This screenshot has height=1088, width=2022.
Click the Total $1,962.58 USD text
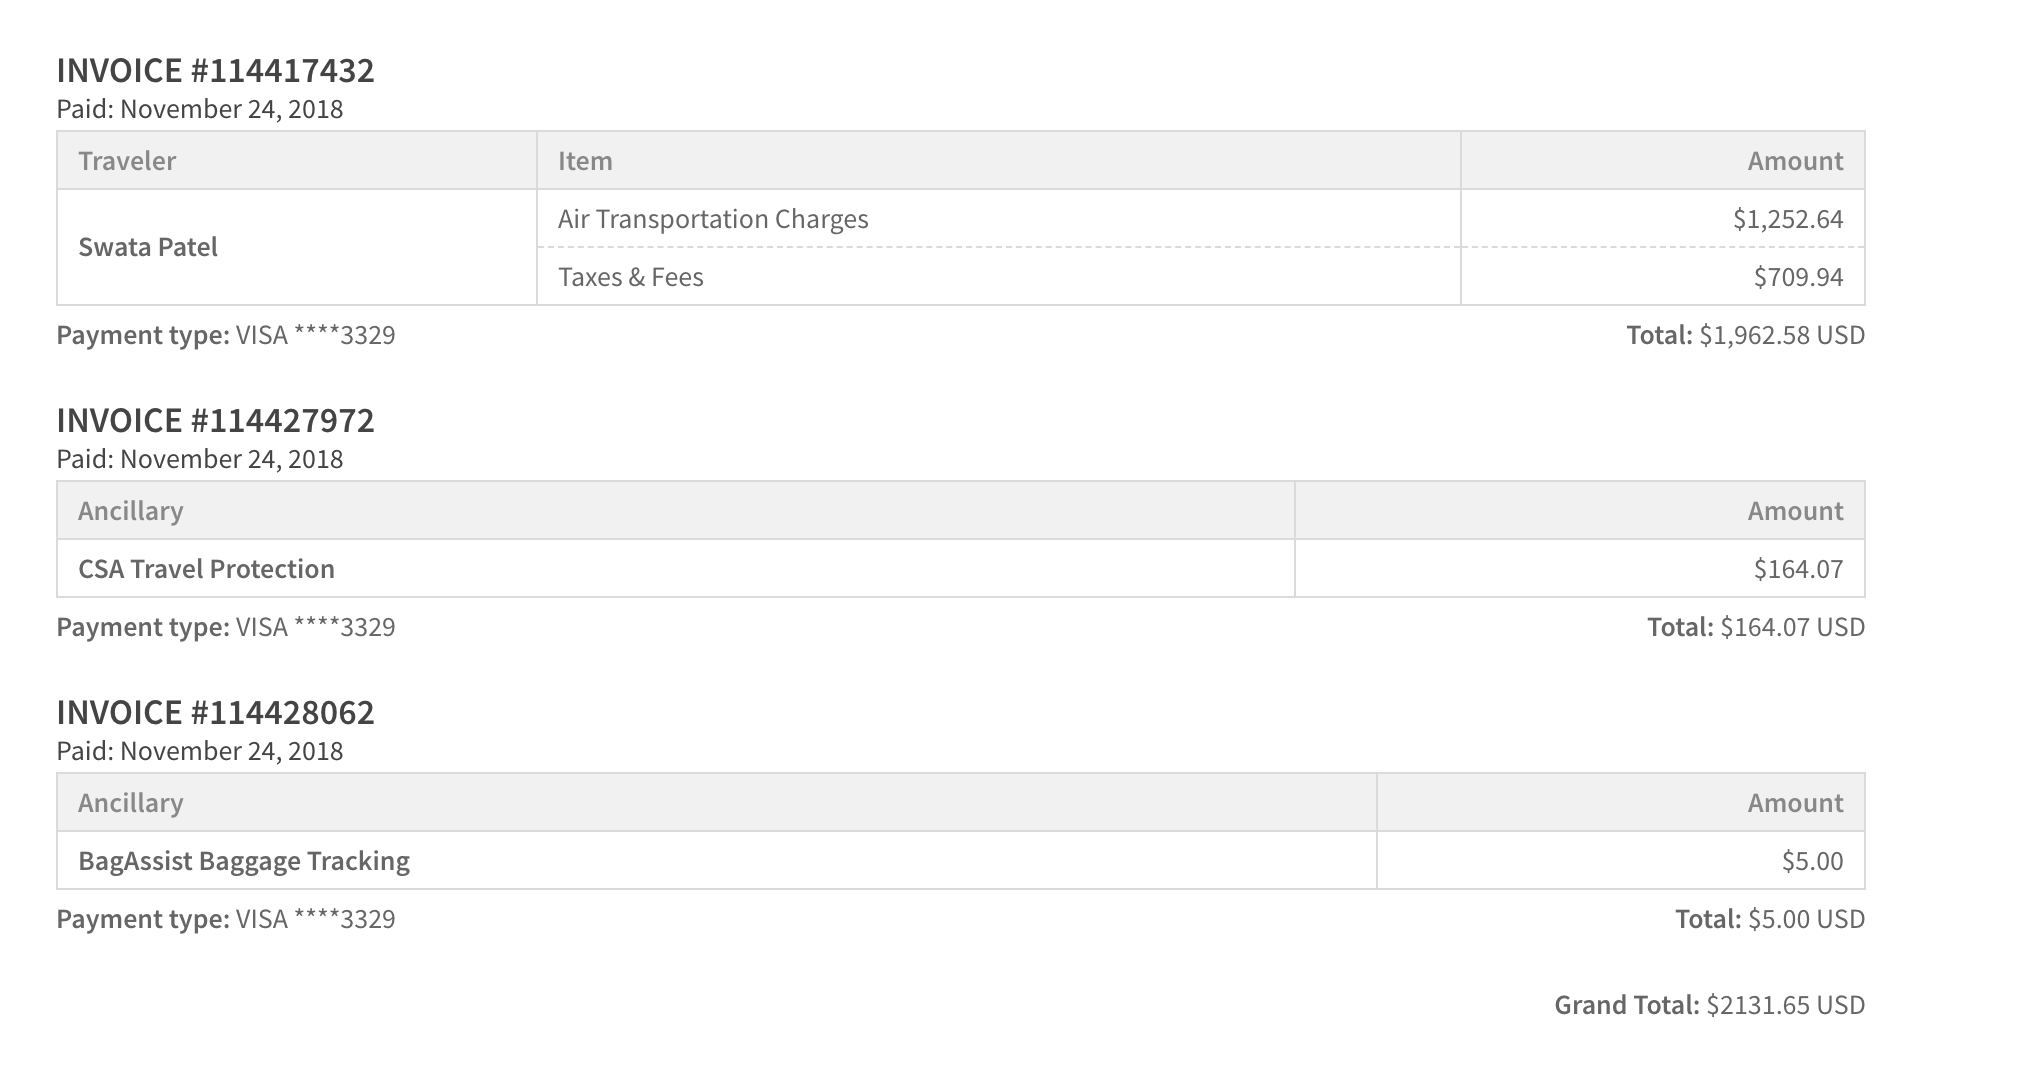[1745, 335]
